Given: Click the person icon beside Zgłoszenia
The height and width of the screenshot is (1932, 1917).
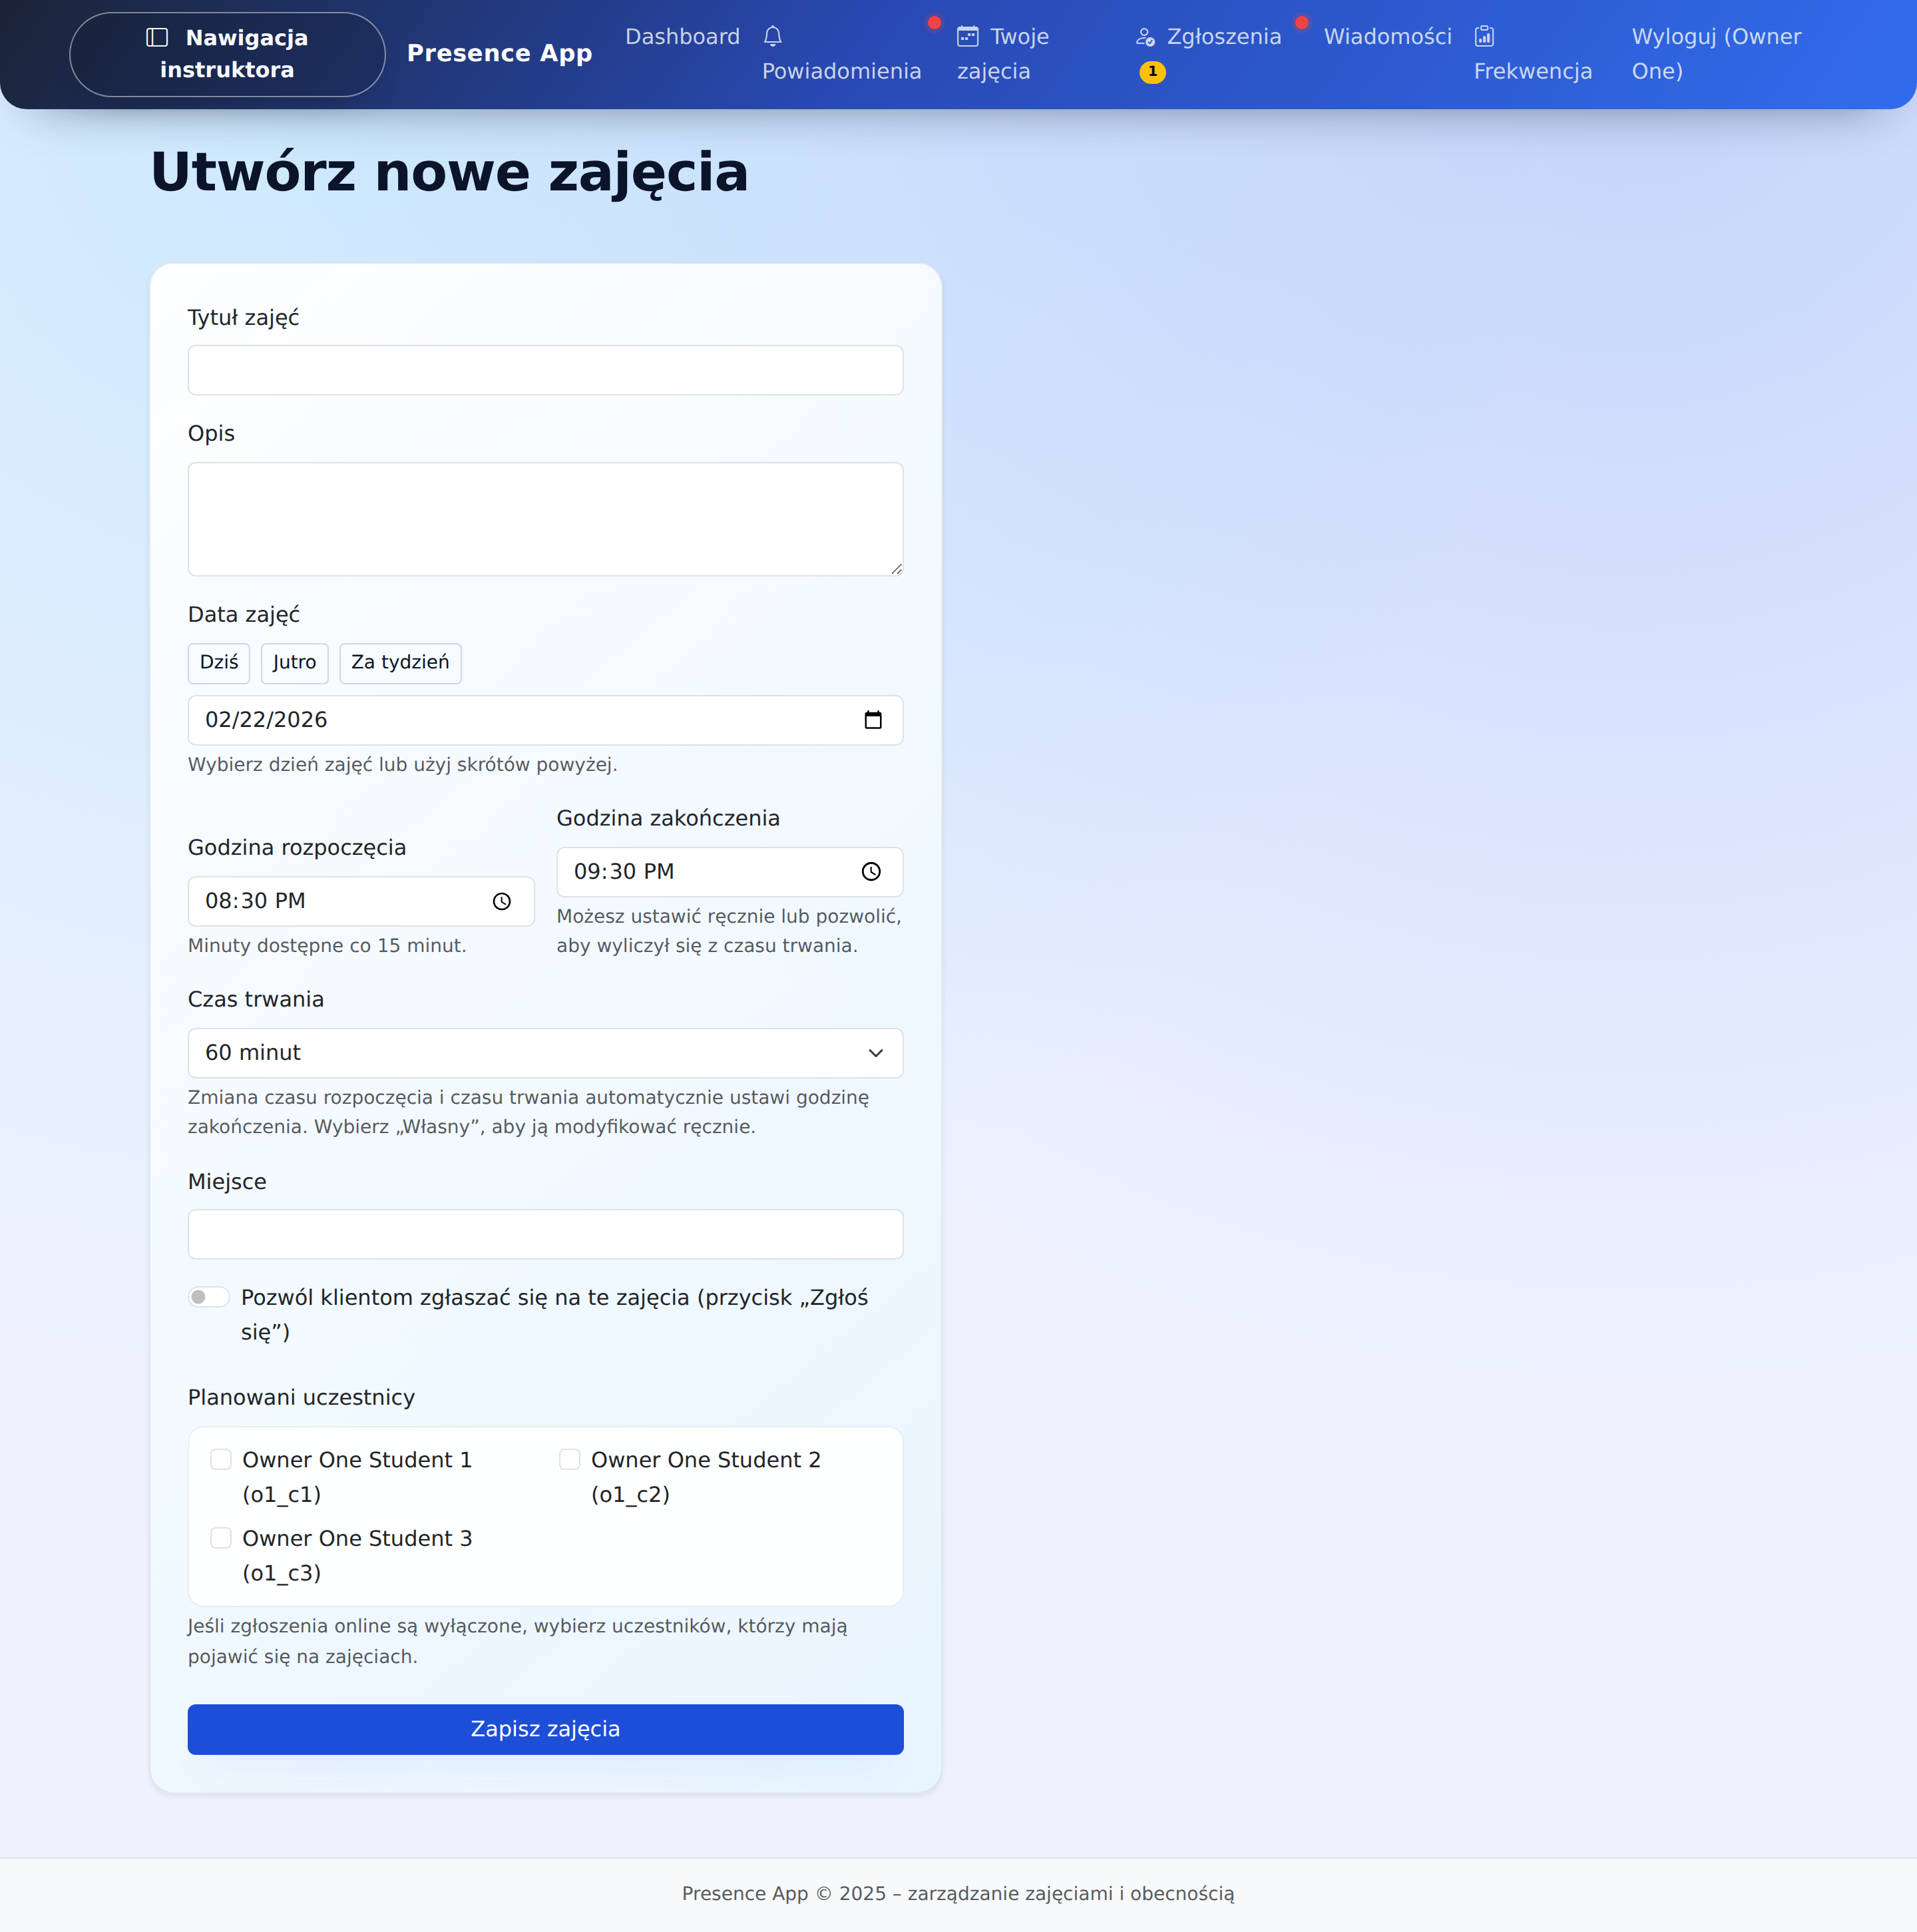Looking at the screenshot, I should pos(1145,37).
